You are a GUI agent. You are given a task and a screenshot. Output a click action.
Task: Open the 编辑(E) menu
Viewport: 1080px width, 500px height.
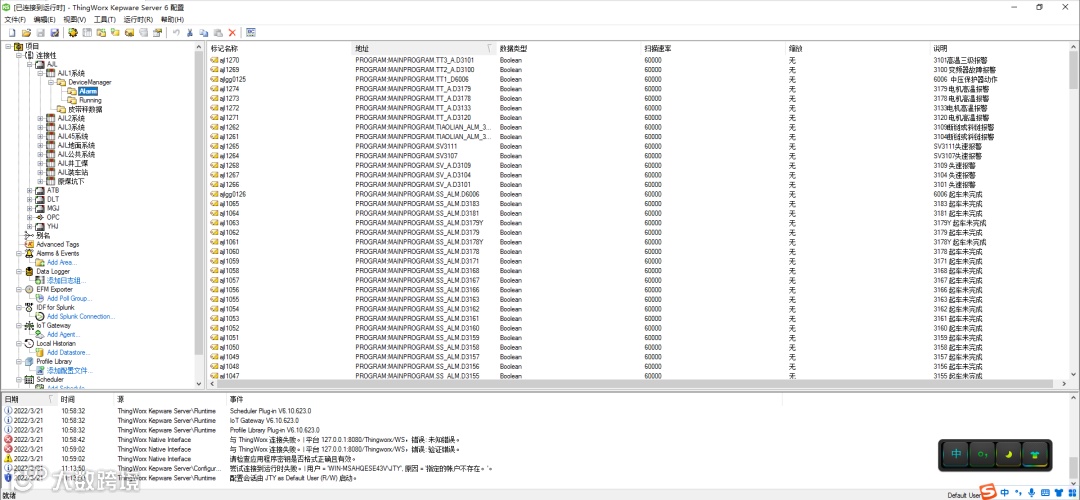pyautogui.click(x=45, y=20)
